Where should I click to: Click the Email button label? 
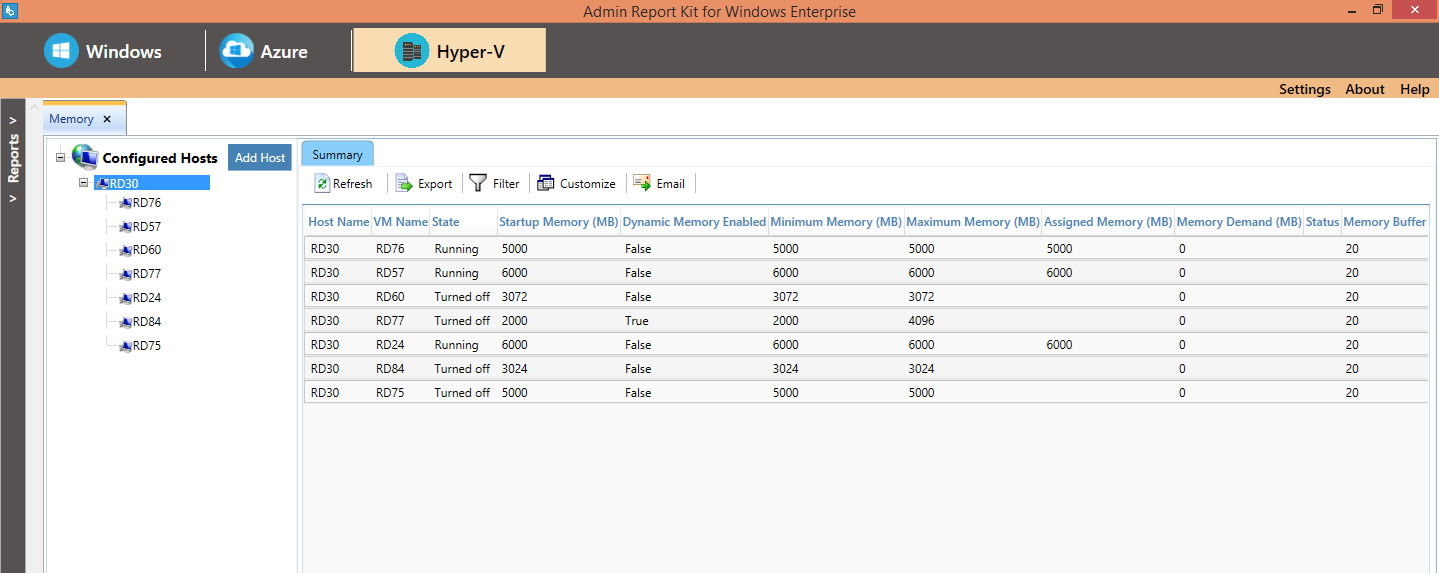tap(671, 184)
